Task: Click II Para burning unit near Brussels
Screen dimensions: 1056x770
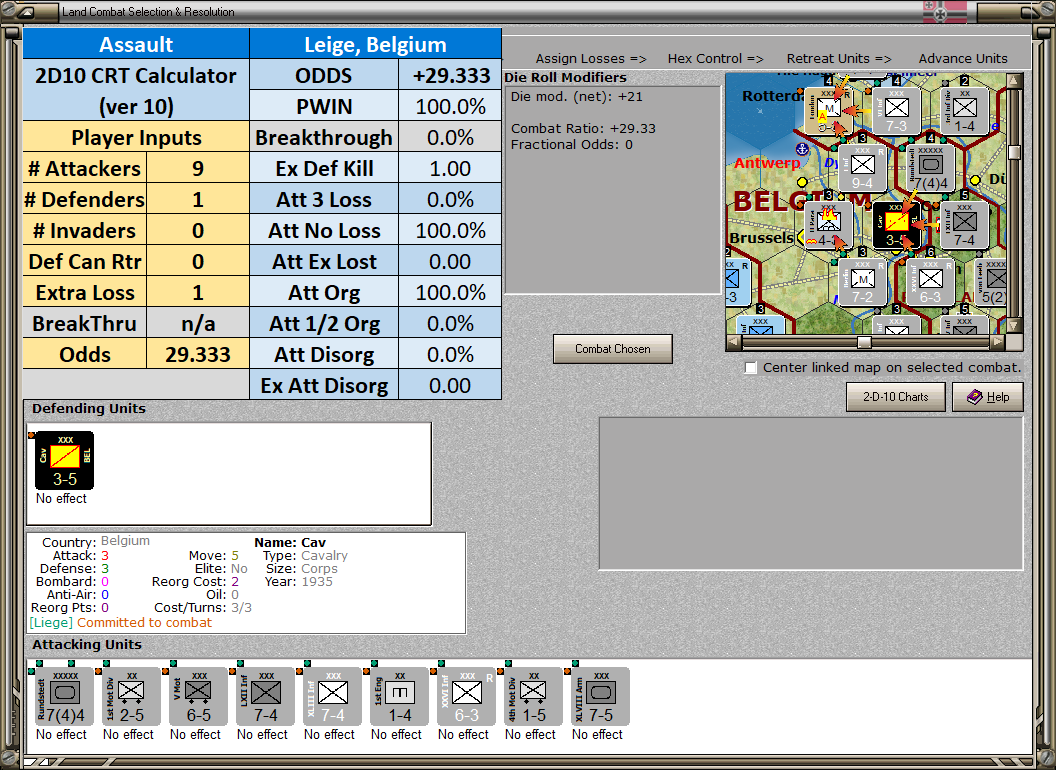Action: (829, 225)
